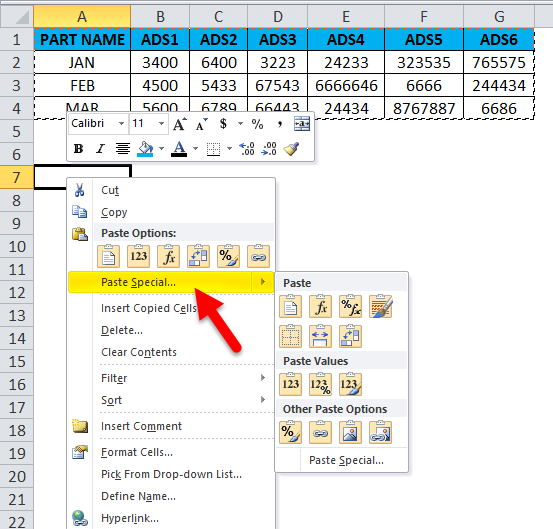Click Values & Number Formatting icon
The height and width of the screenshot is (529, 553).
click(x=320, y=384)
